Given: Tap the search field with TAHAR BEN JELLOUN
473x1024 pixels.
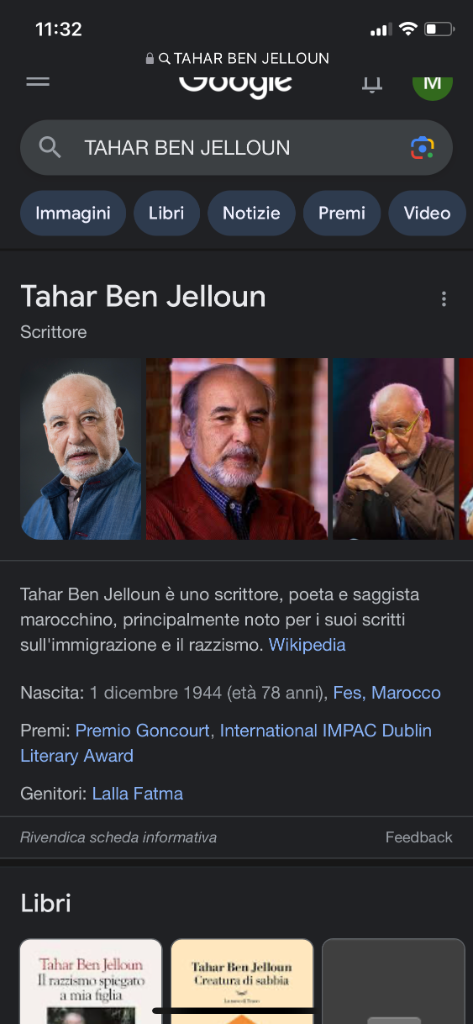Looking at the screenshot, I should click(236, 148).
